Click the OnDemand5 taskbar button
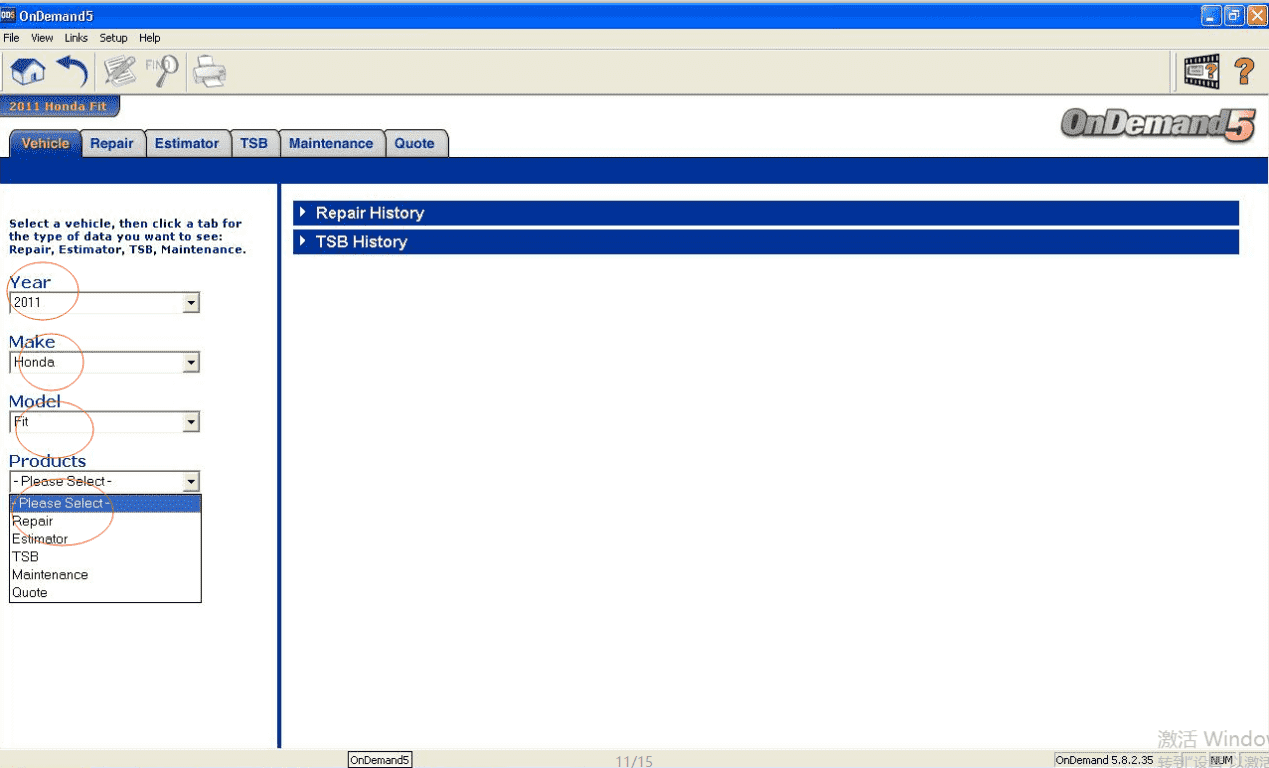The height and width of the screenshot is (768, 1269). [380, 760]
